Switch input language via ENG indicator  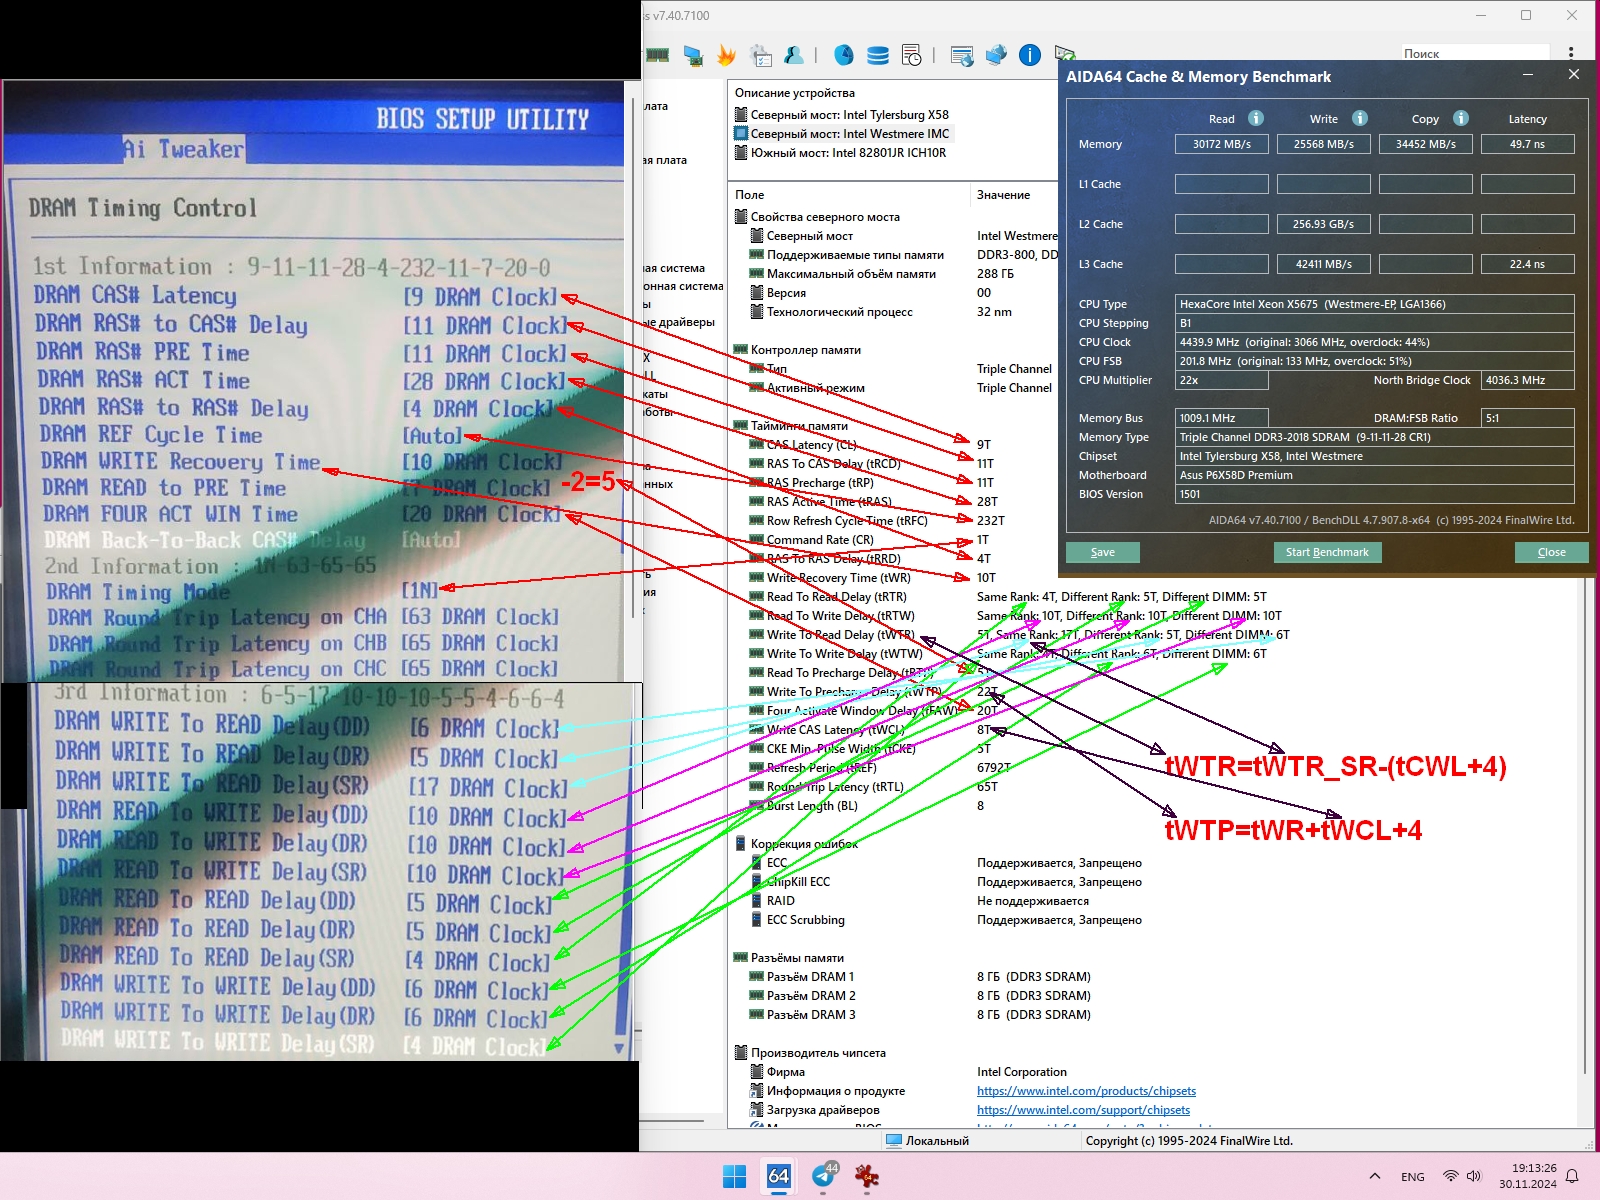coord(1413,1176)
